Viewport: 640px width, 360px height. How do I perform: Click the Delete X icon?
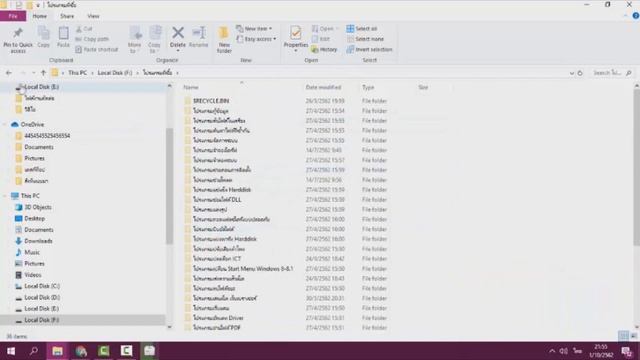pos(178,33)
